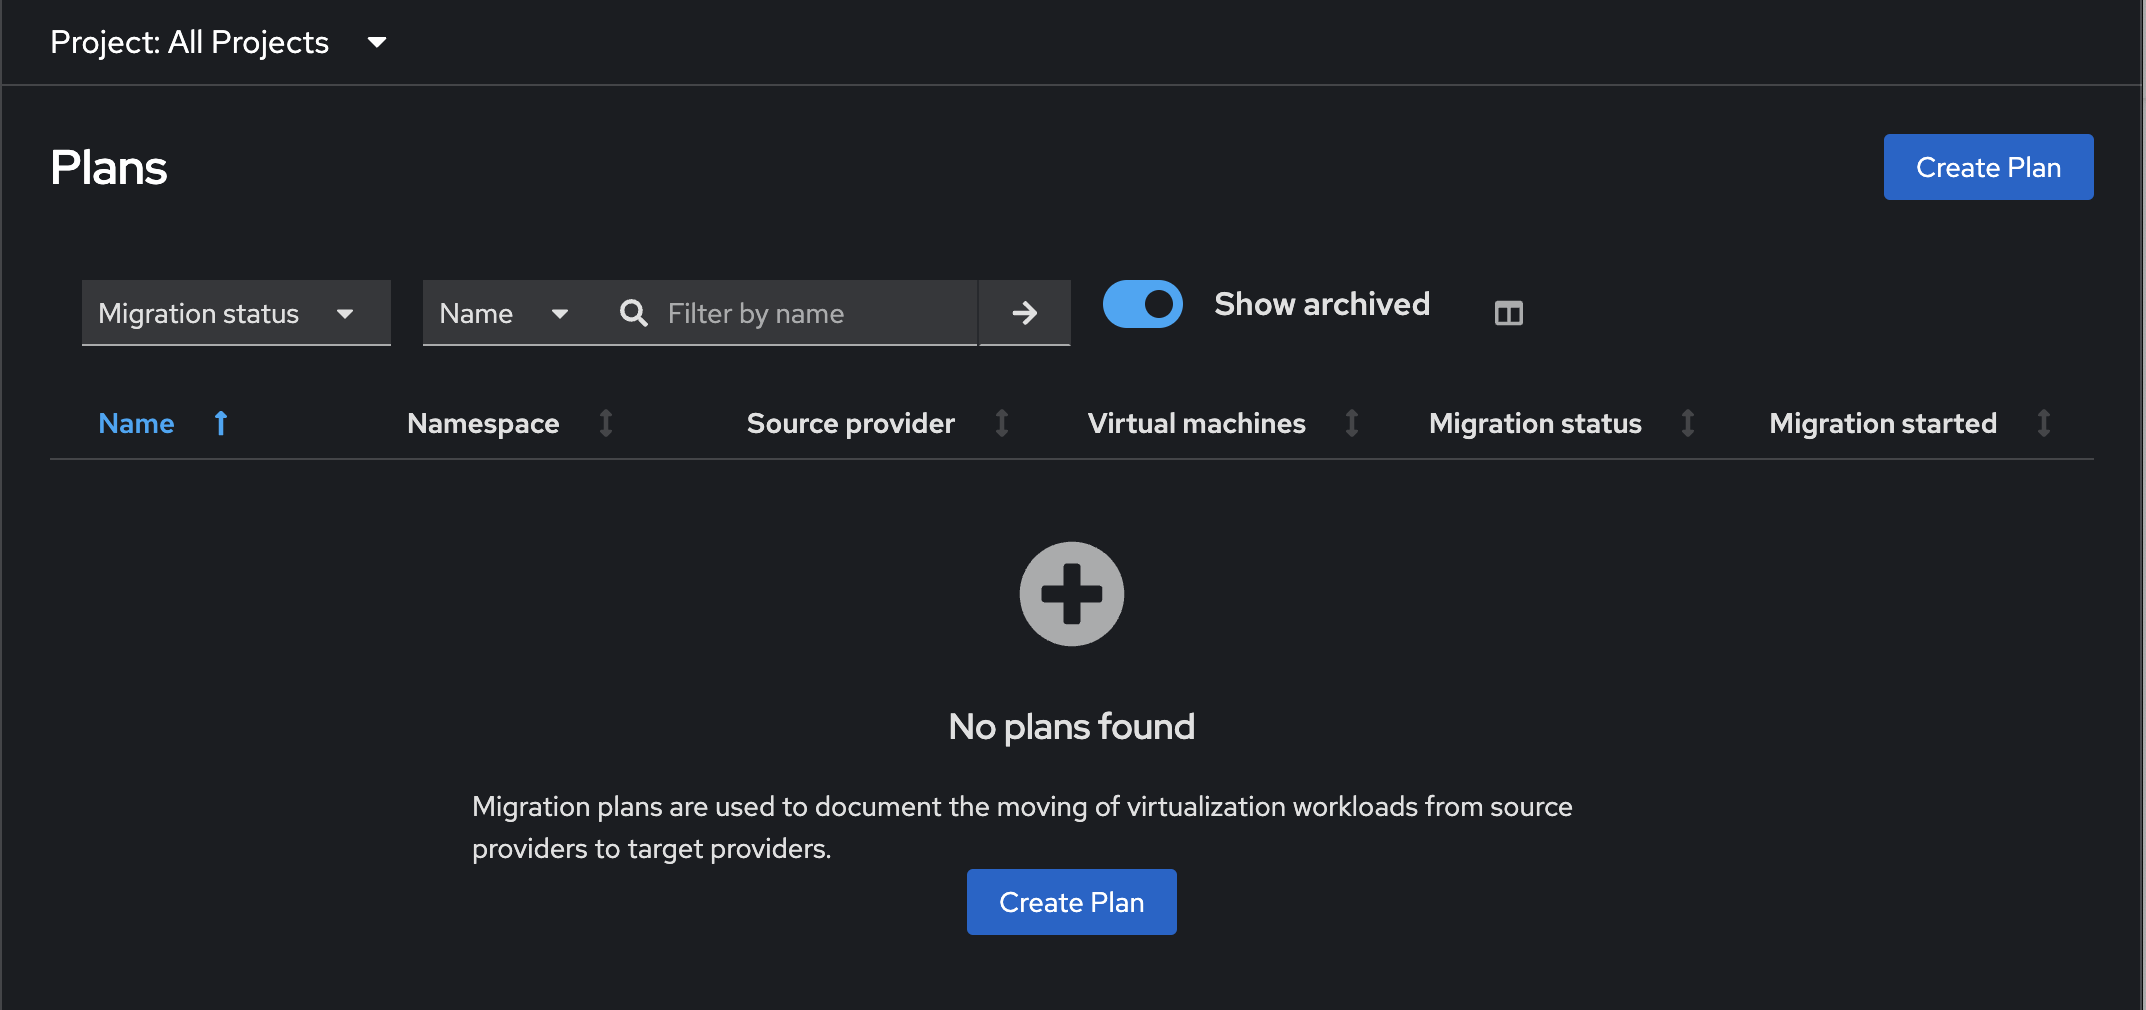The image size is (2146, 1010).
Task: Click the Namespace column sort icon
Action: coord(606,423)
